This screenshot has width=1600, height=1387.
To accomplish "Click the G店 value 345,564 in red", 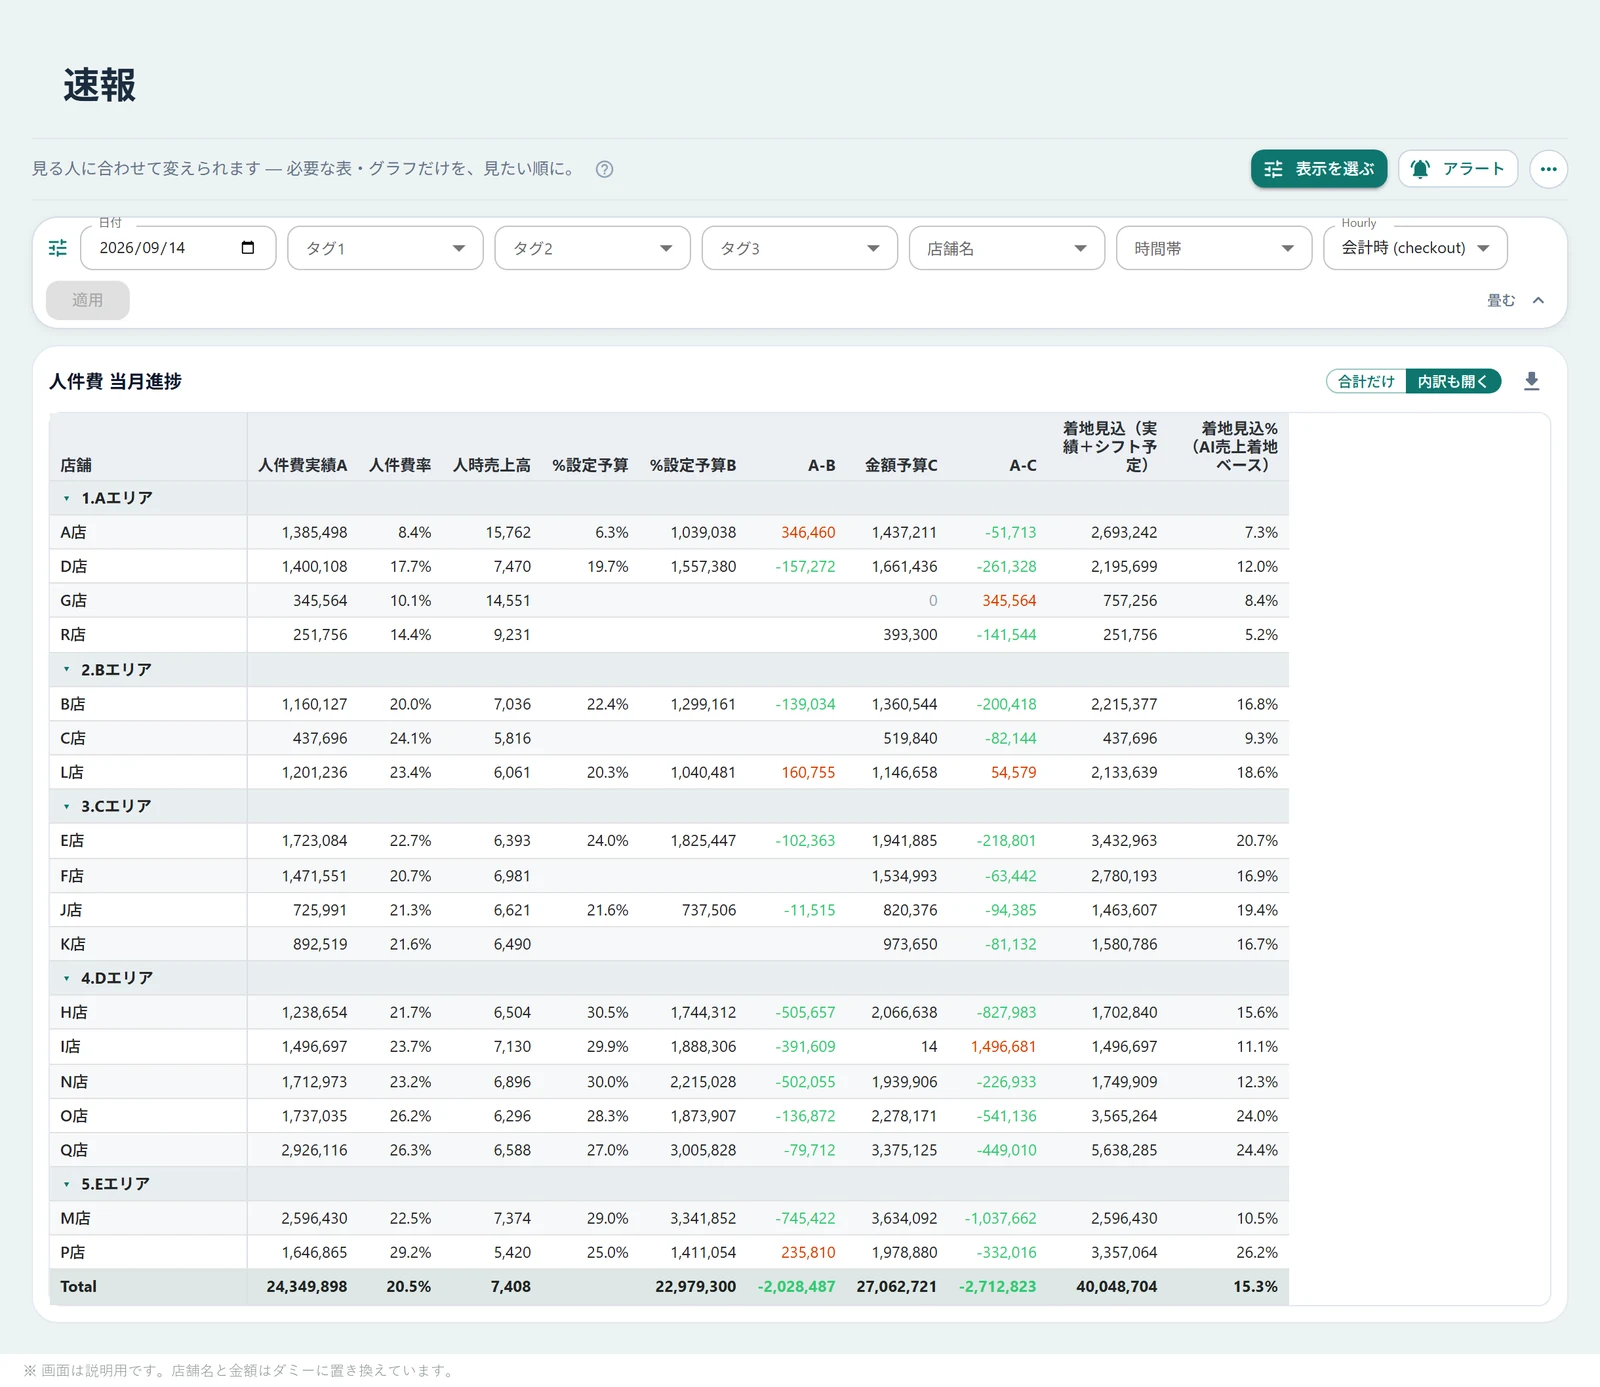I will (x=1009, y=601).
